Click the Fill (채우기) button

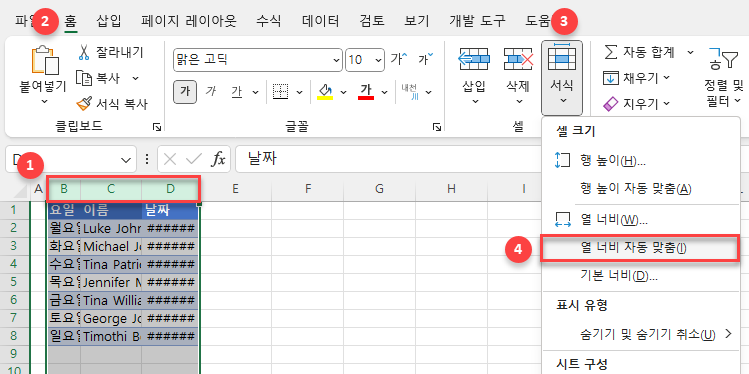coord(636,78)
